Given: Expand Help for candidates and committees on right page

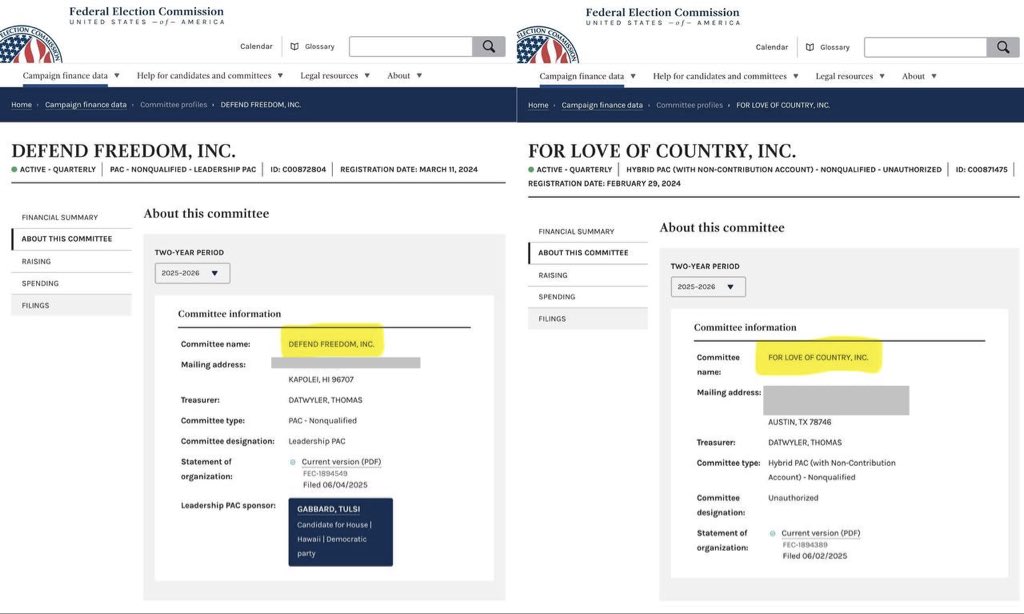Looking at the screenshot, I should click(726, 76).
